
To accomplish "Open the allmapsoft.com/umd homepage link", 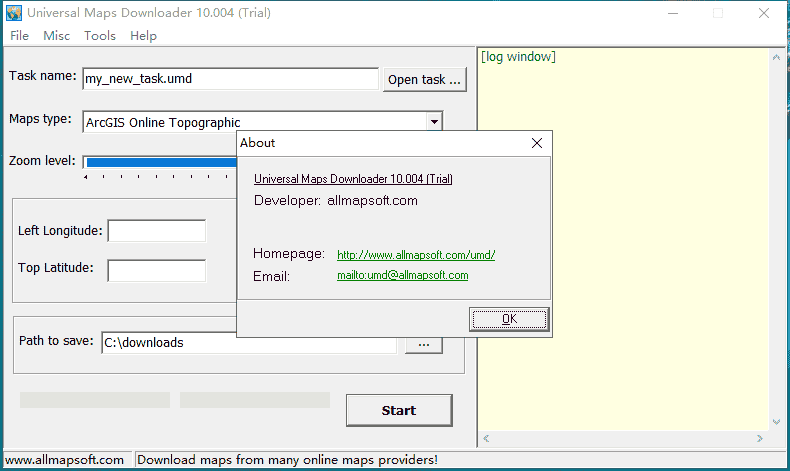I will [416, 255].
